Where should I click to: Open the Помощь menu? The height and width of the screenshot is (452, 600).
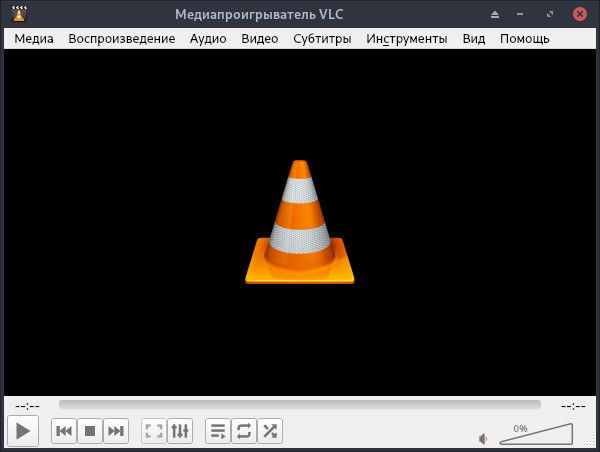525,39
